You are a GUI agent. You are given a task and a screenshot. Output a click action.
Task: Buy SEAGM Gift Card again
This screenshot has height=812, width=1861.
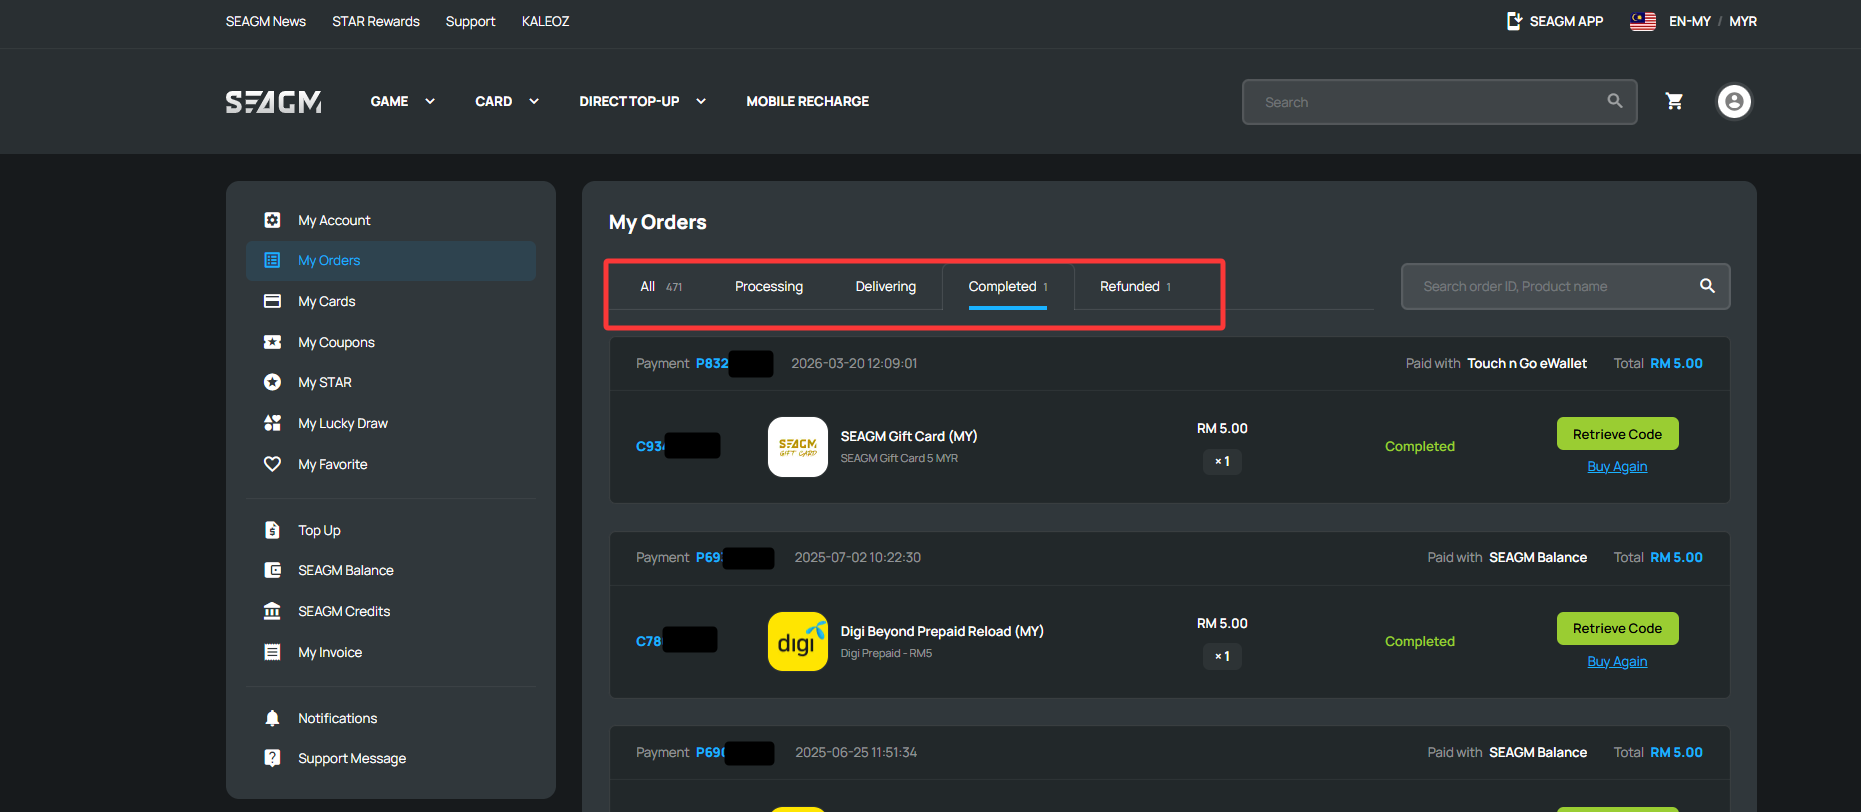pos(1617,466)
